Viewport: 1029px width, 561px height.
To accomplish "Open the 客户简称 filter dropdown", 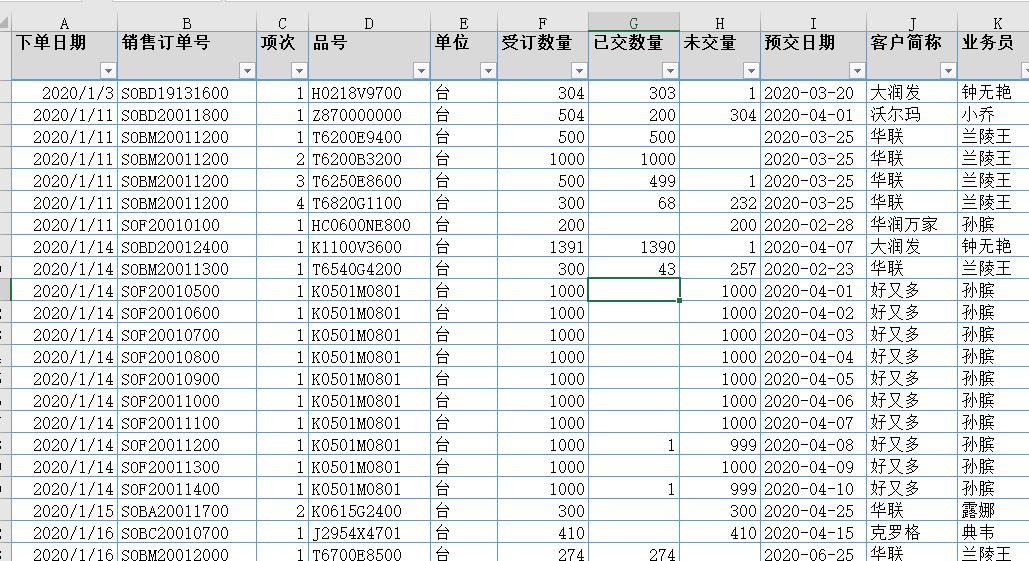I will coord(948,70).
